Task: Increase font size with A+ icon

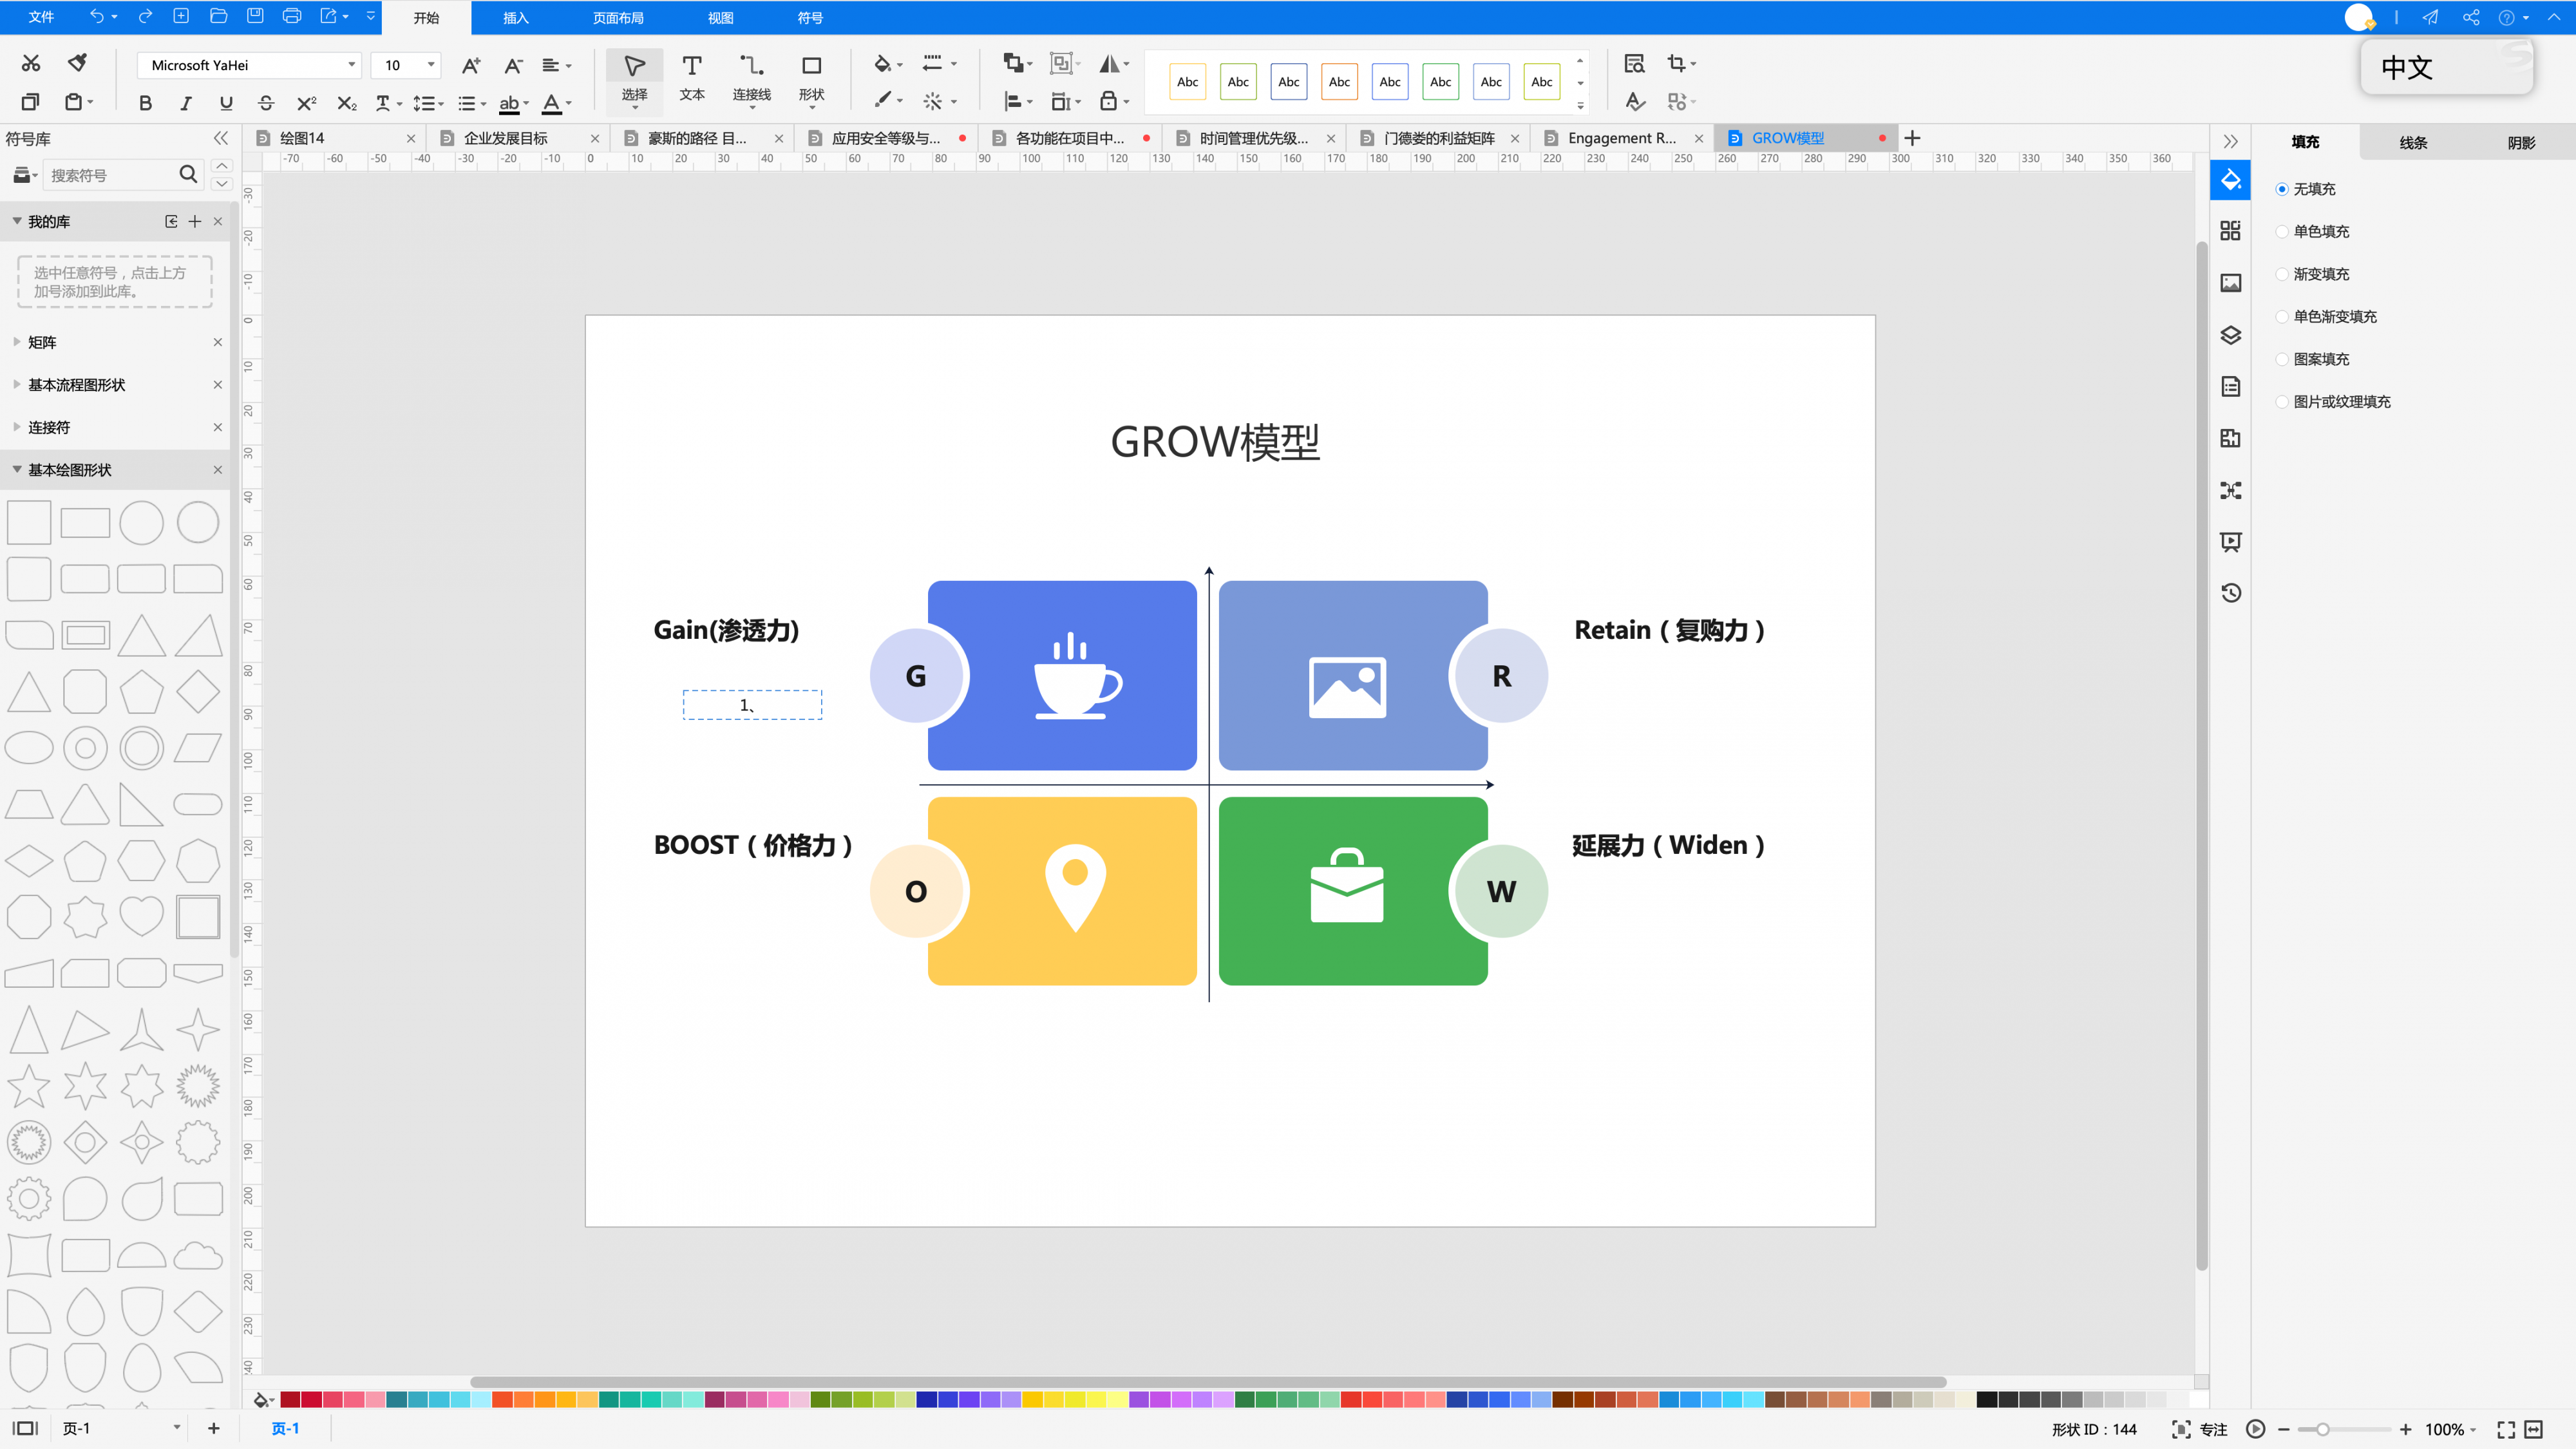Action: tap(471, 66)
